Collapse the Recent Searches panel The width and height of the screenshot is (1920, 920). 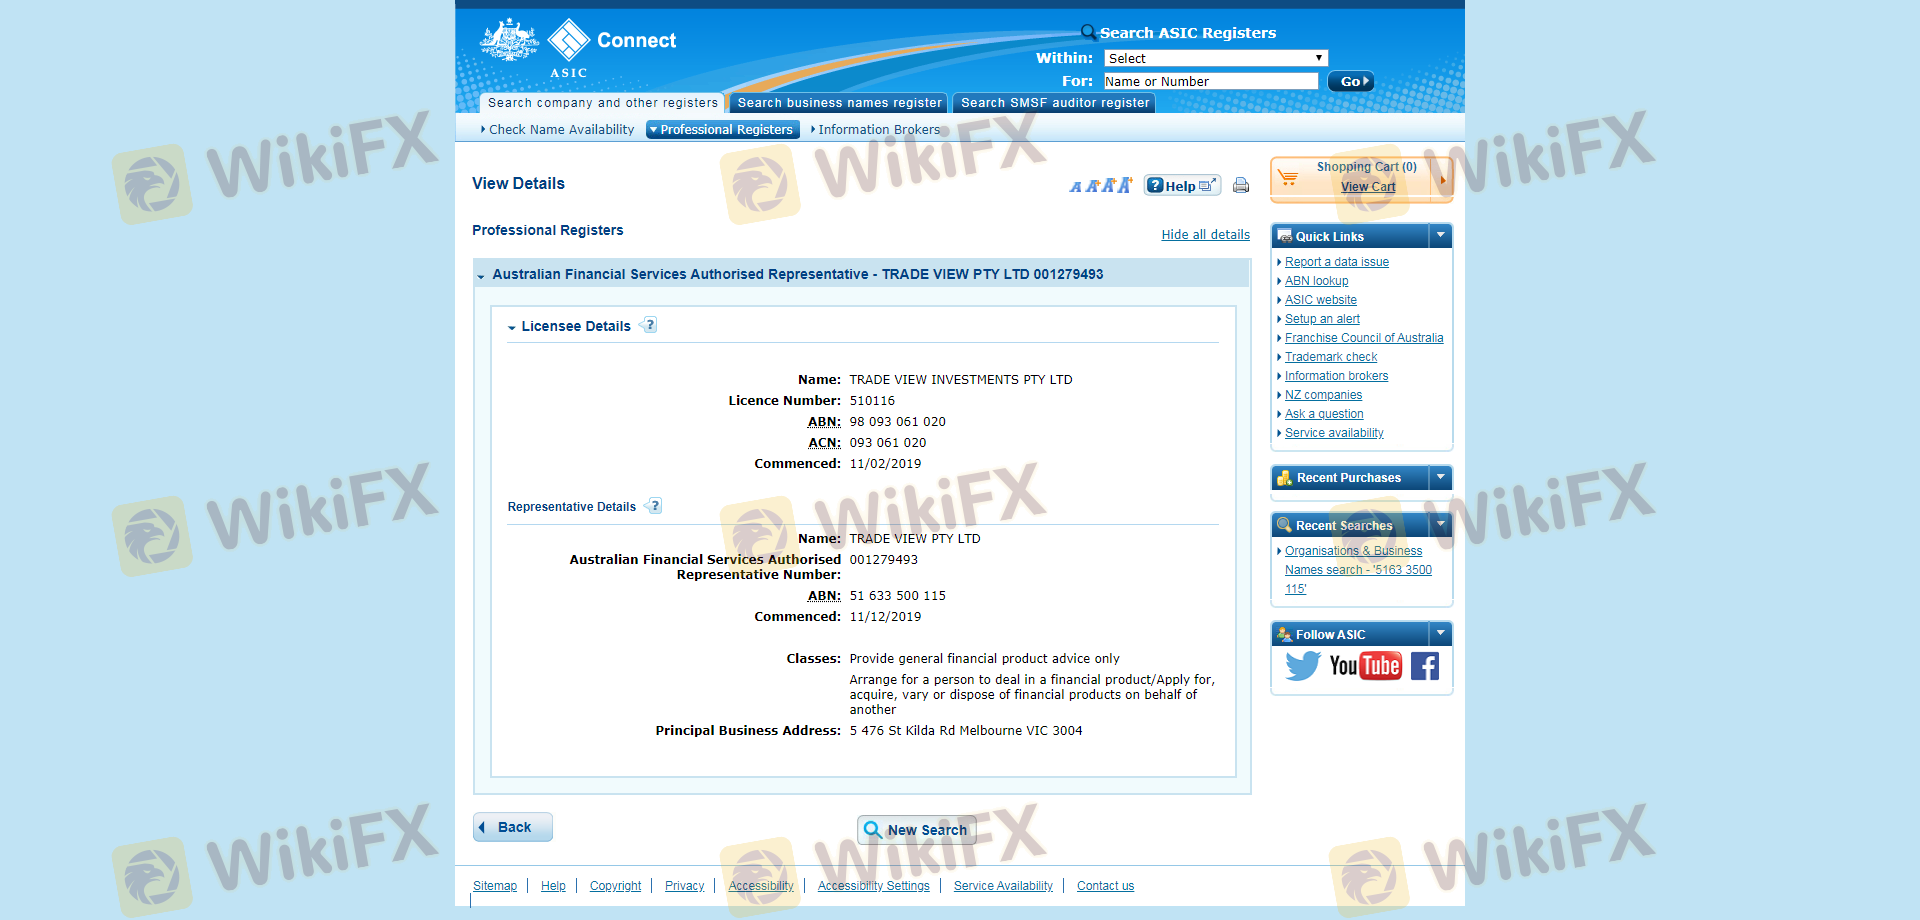[1440, 525]
